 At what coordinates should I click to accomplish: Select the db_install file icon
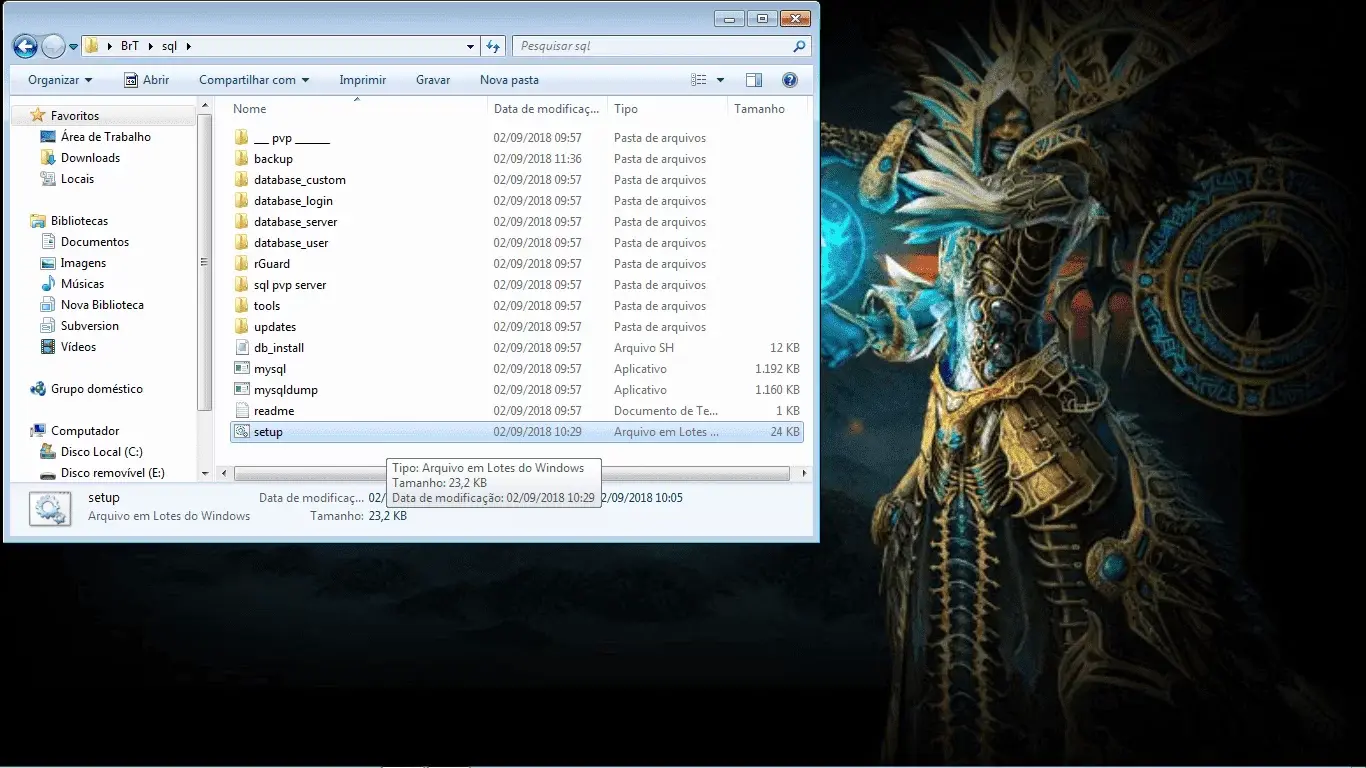[241, 348]
